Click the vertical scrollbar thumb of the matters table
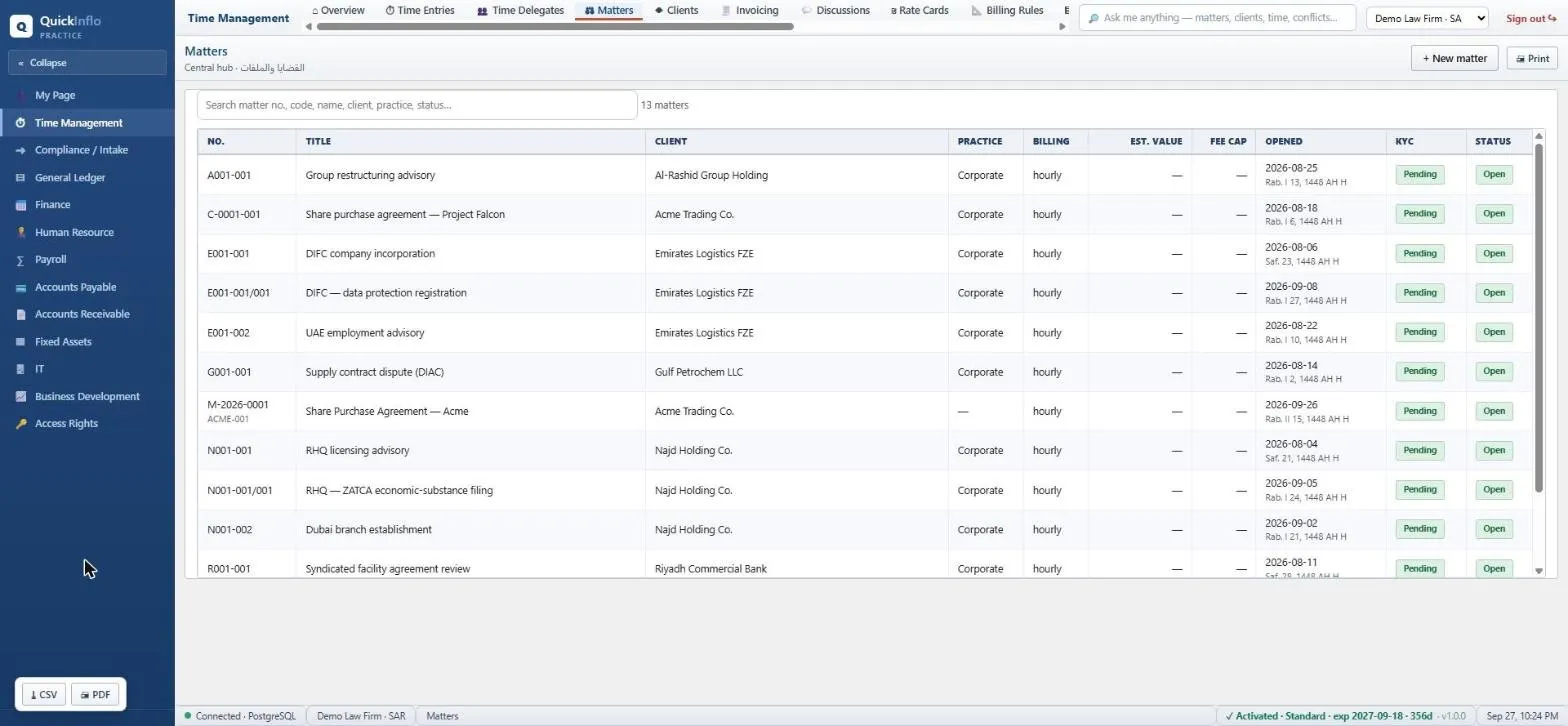Image resolution: width=1568 pixels, height=726 pixels. point(1539,318)
